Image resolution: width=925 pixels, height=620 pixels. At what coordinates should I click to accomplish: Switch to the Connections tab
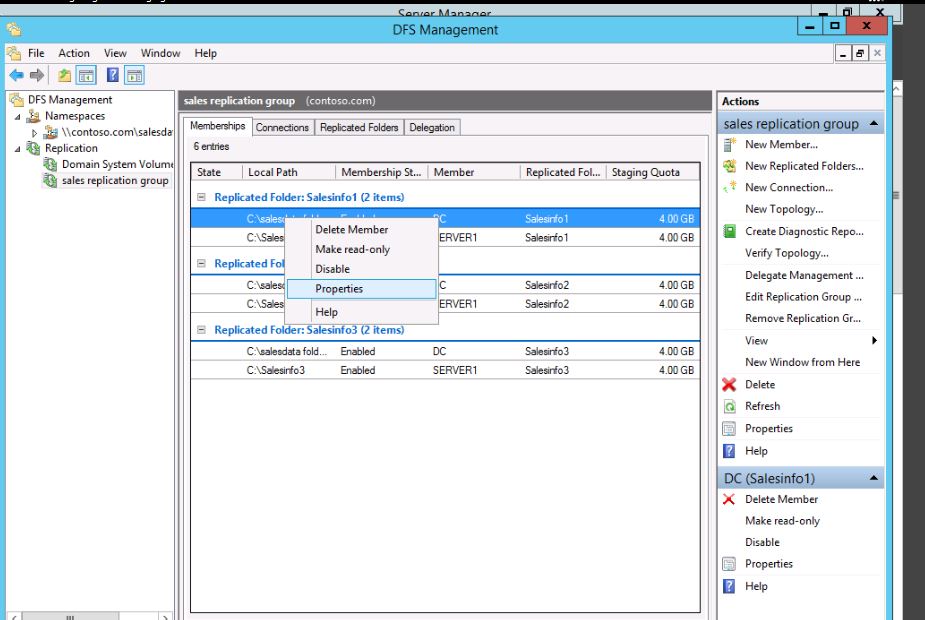(x=282, y=127)
